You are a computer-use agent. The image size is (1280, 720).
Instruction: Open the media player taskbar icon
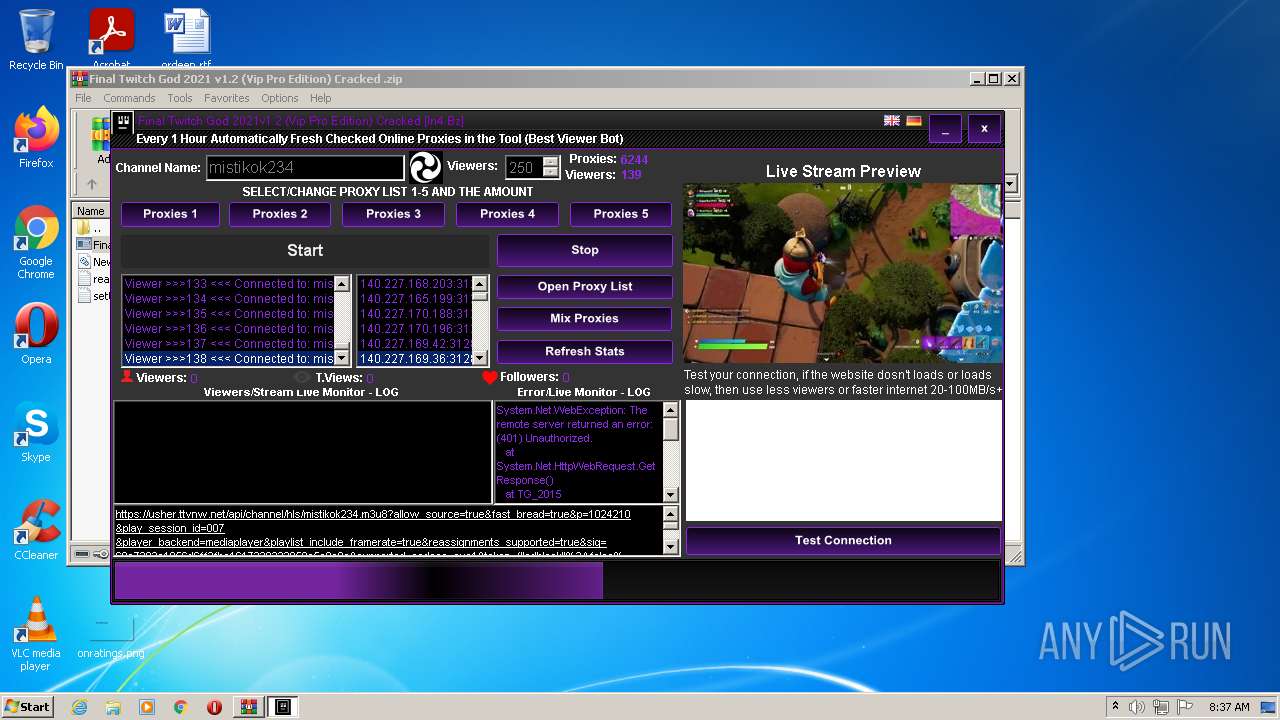click(147, 707)
